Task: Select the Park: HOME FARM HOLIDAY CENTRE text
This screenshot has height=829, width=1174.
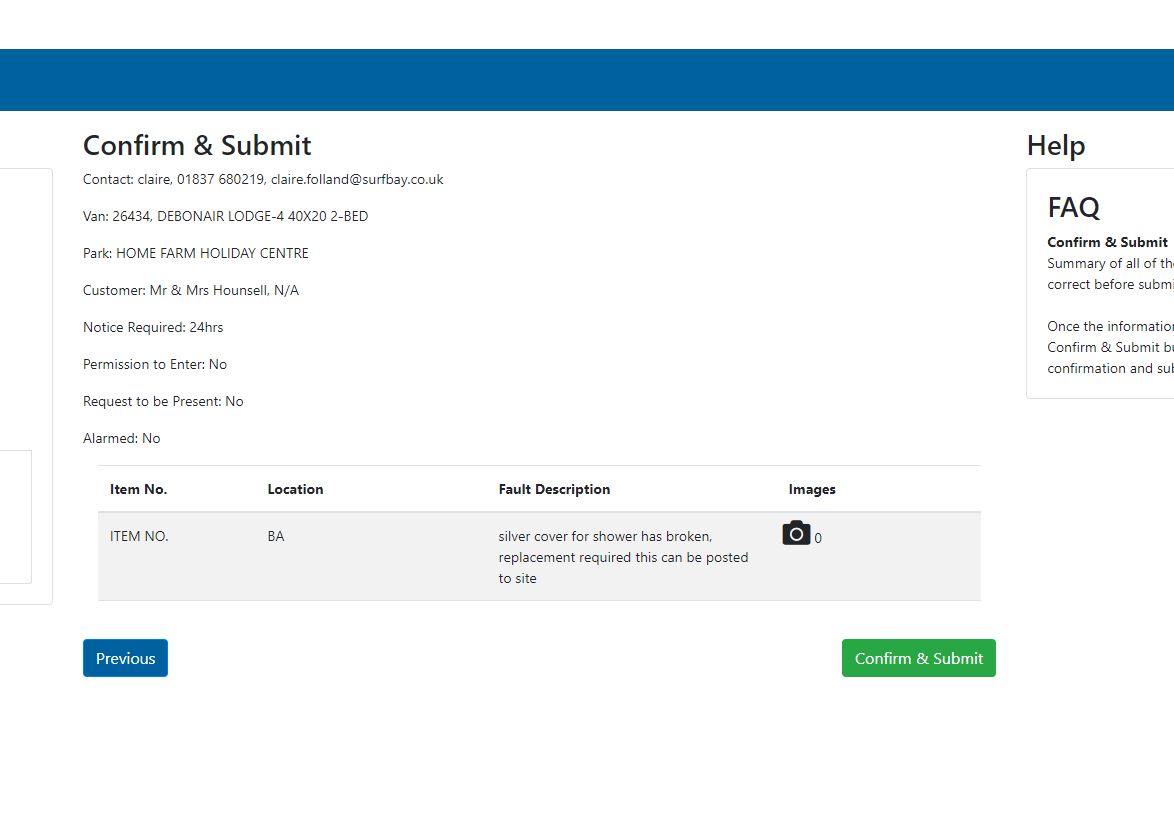Action: [x=196, y=253]
